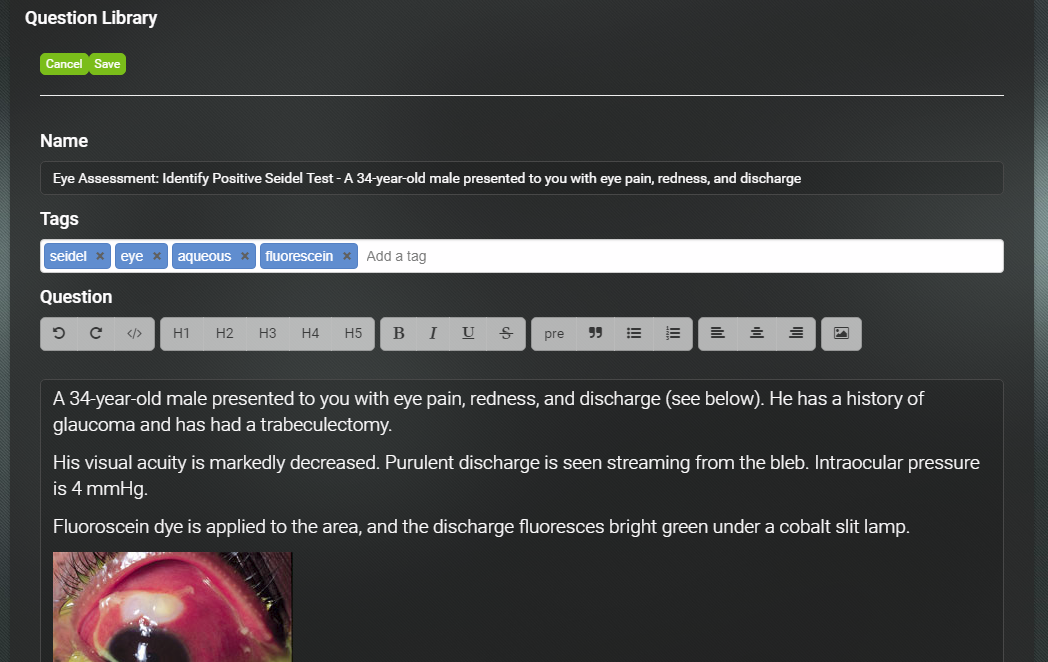
Task: Apply H3 heading format
Action: (267, 333)
